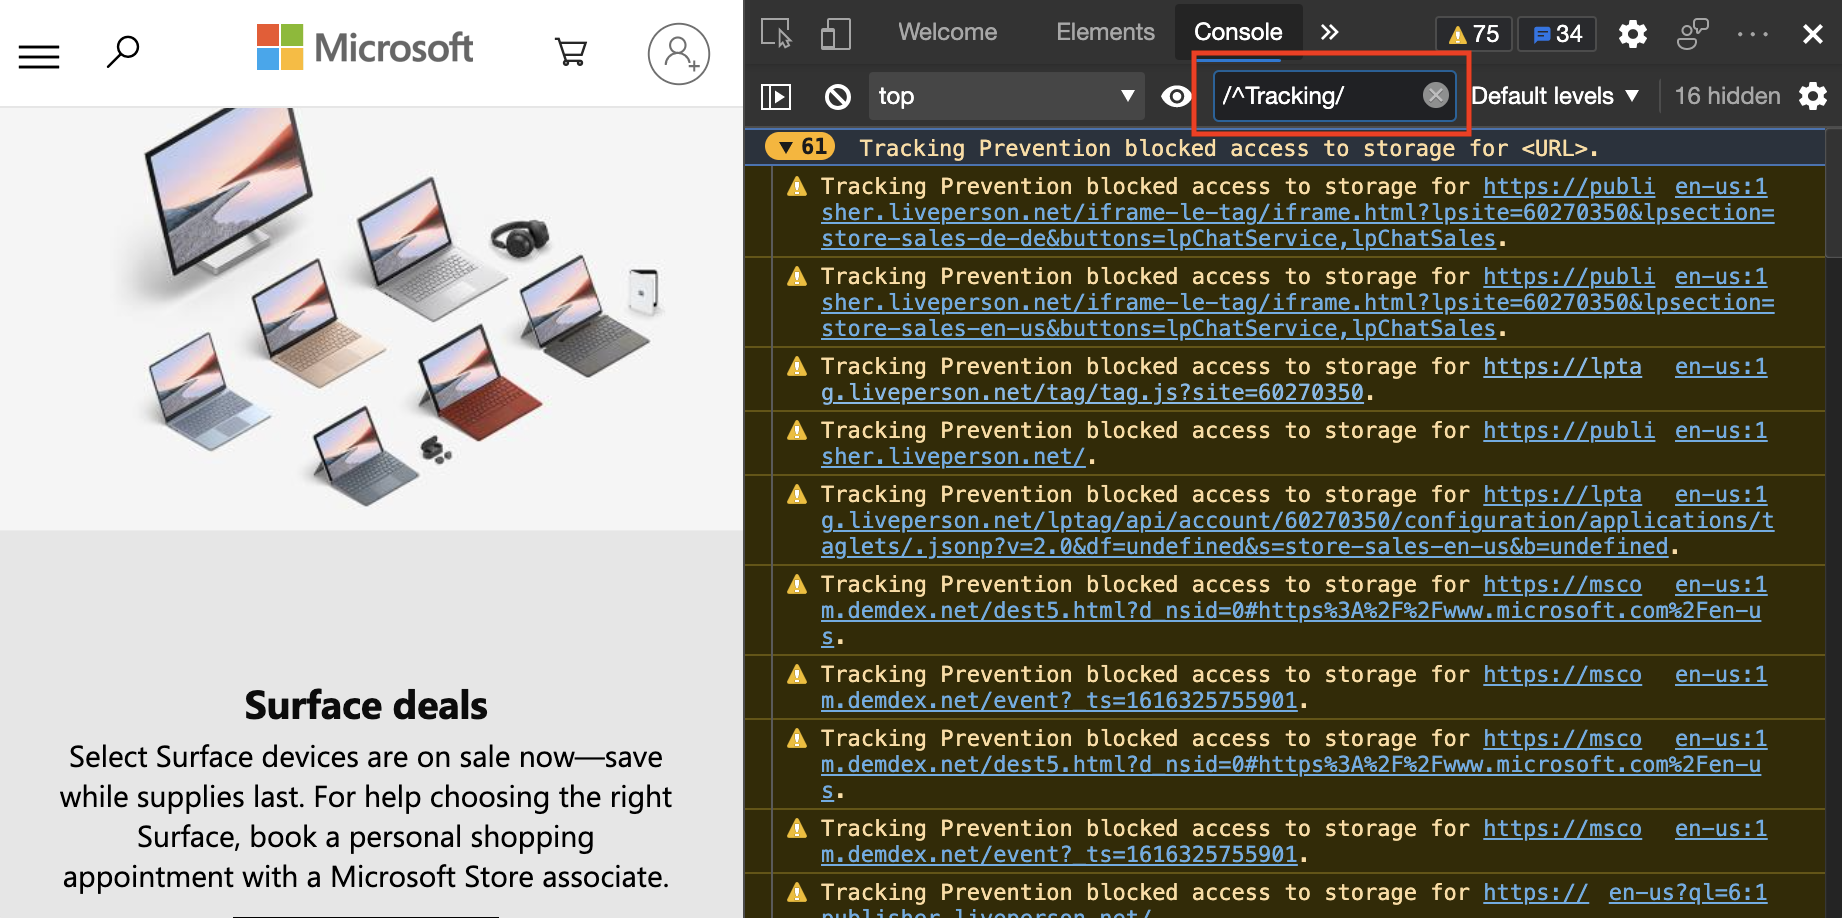Clear the /^Tracking/ filter text
Image resolution: width=1842 pixels, height=918 pixels.
(1436, 96)
